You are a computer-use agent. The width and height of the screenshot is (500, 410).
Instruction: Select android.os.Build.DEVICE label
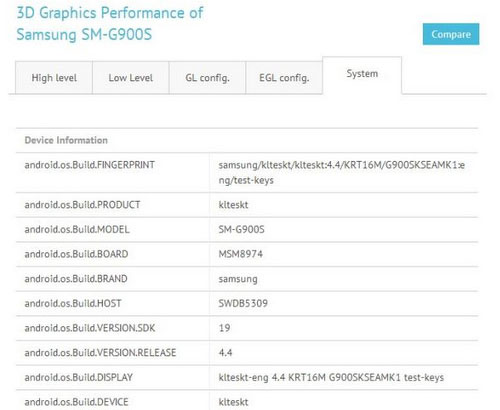(76, 402)
